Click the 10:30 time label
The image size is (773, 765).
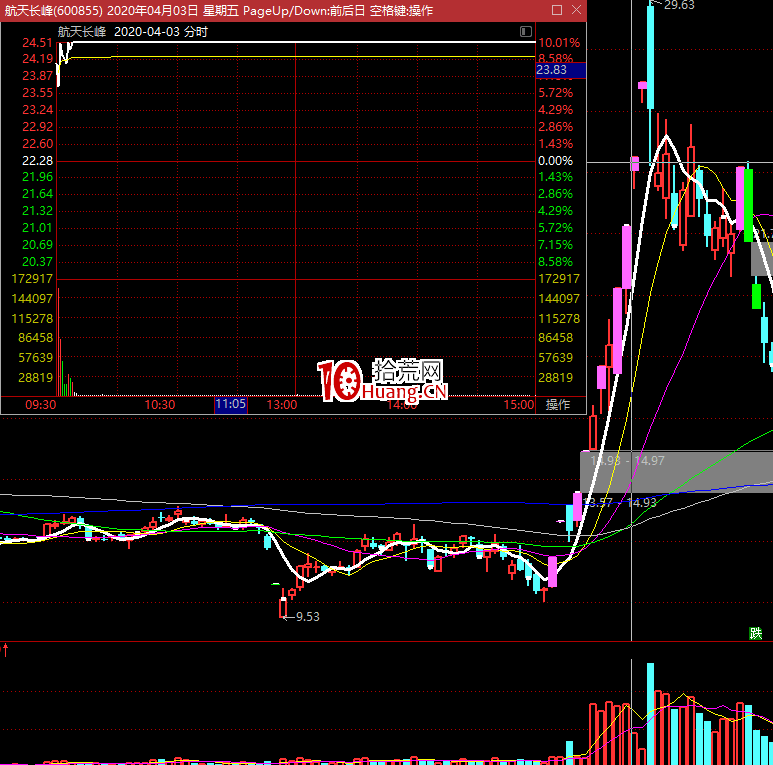click(160, 405)
